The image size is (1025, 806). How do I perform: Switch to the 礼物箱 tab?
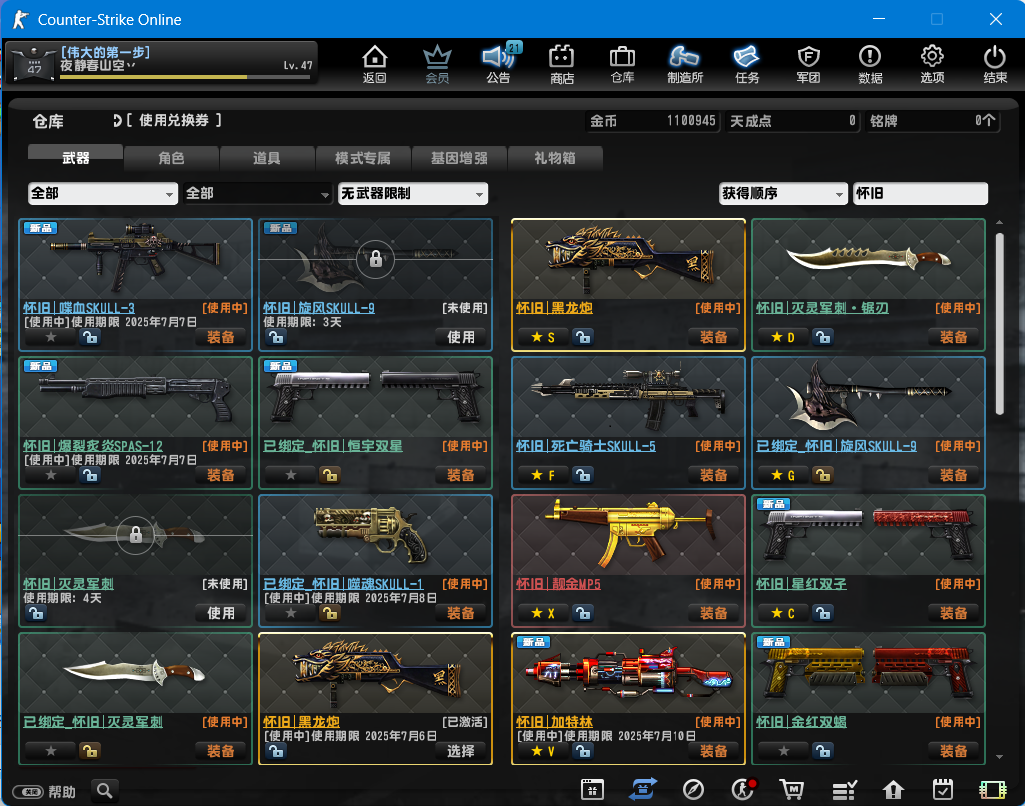click(554, 158)
